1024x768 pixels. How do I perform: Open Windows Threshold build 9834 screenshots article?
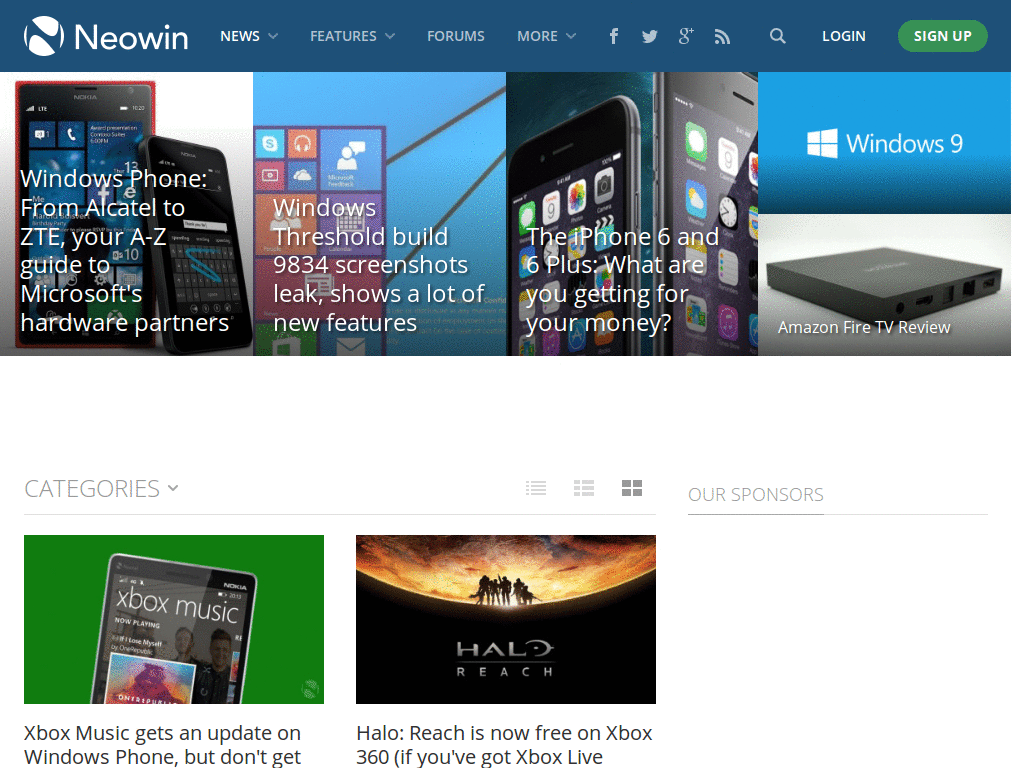(x=379, y=214)
